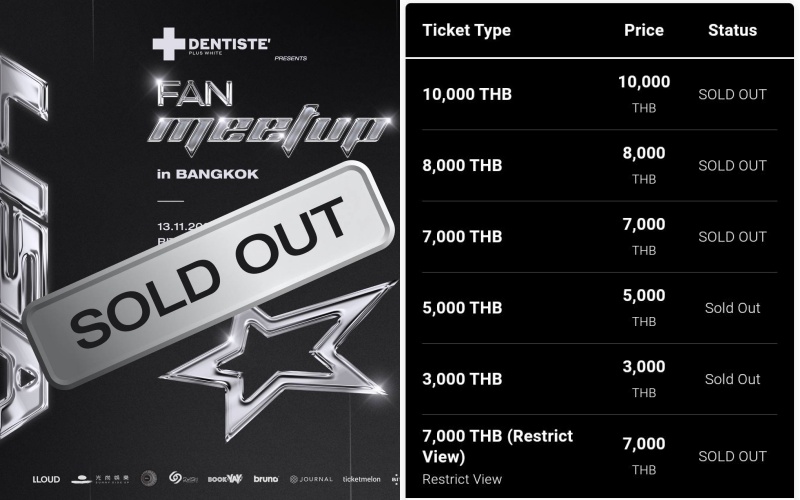The height and width of the screenshot is (500, 800).
Task: Click the bruno sponsor logo
Action: (x=265, y=479)
